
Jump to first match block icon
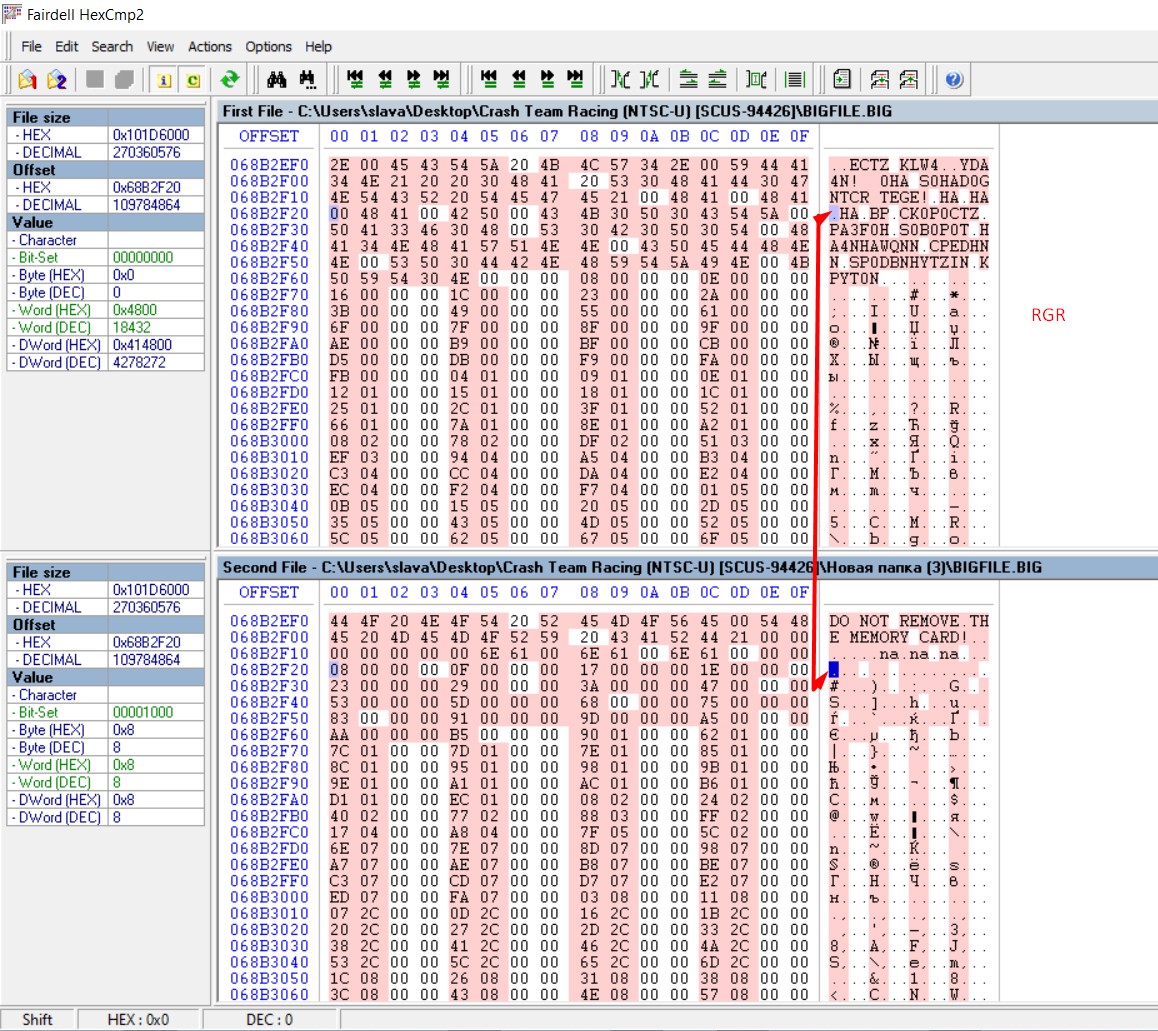[489, 79]
